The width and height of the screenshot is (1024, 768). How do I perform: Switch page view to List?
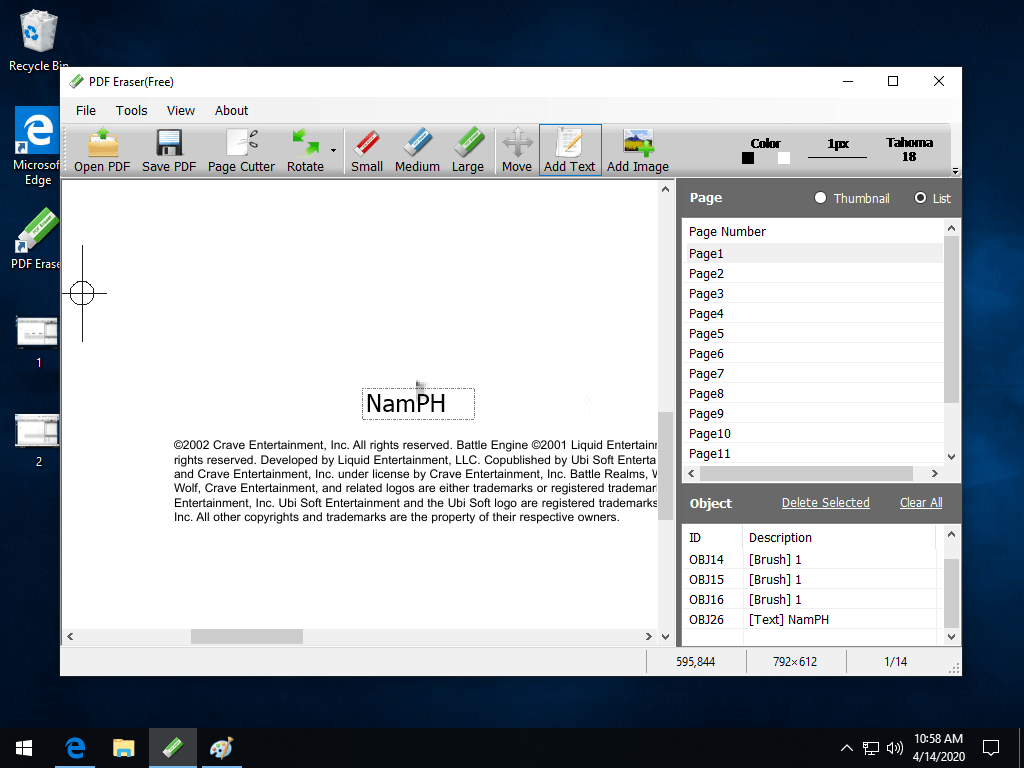[x=932, y=198]
